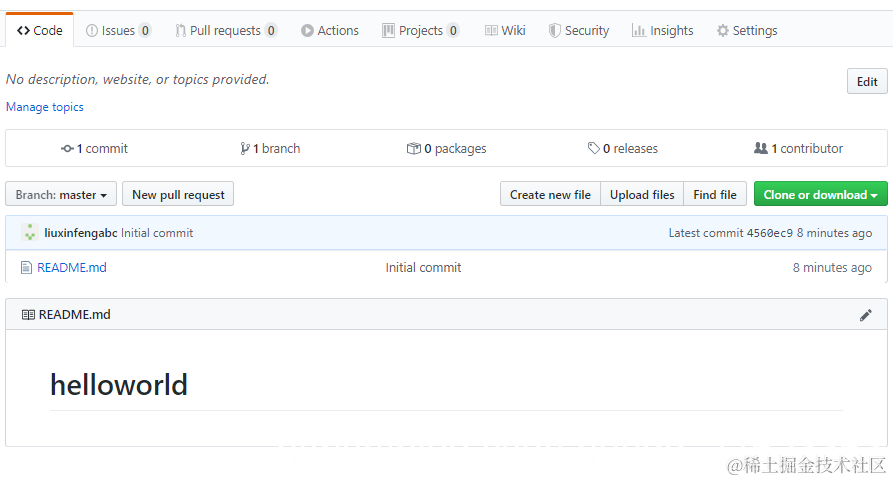
Task: Click the No description, website, or topics text
Action: pos(137,79)
